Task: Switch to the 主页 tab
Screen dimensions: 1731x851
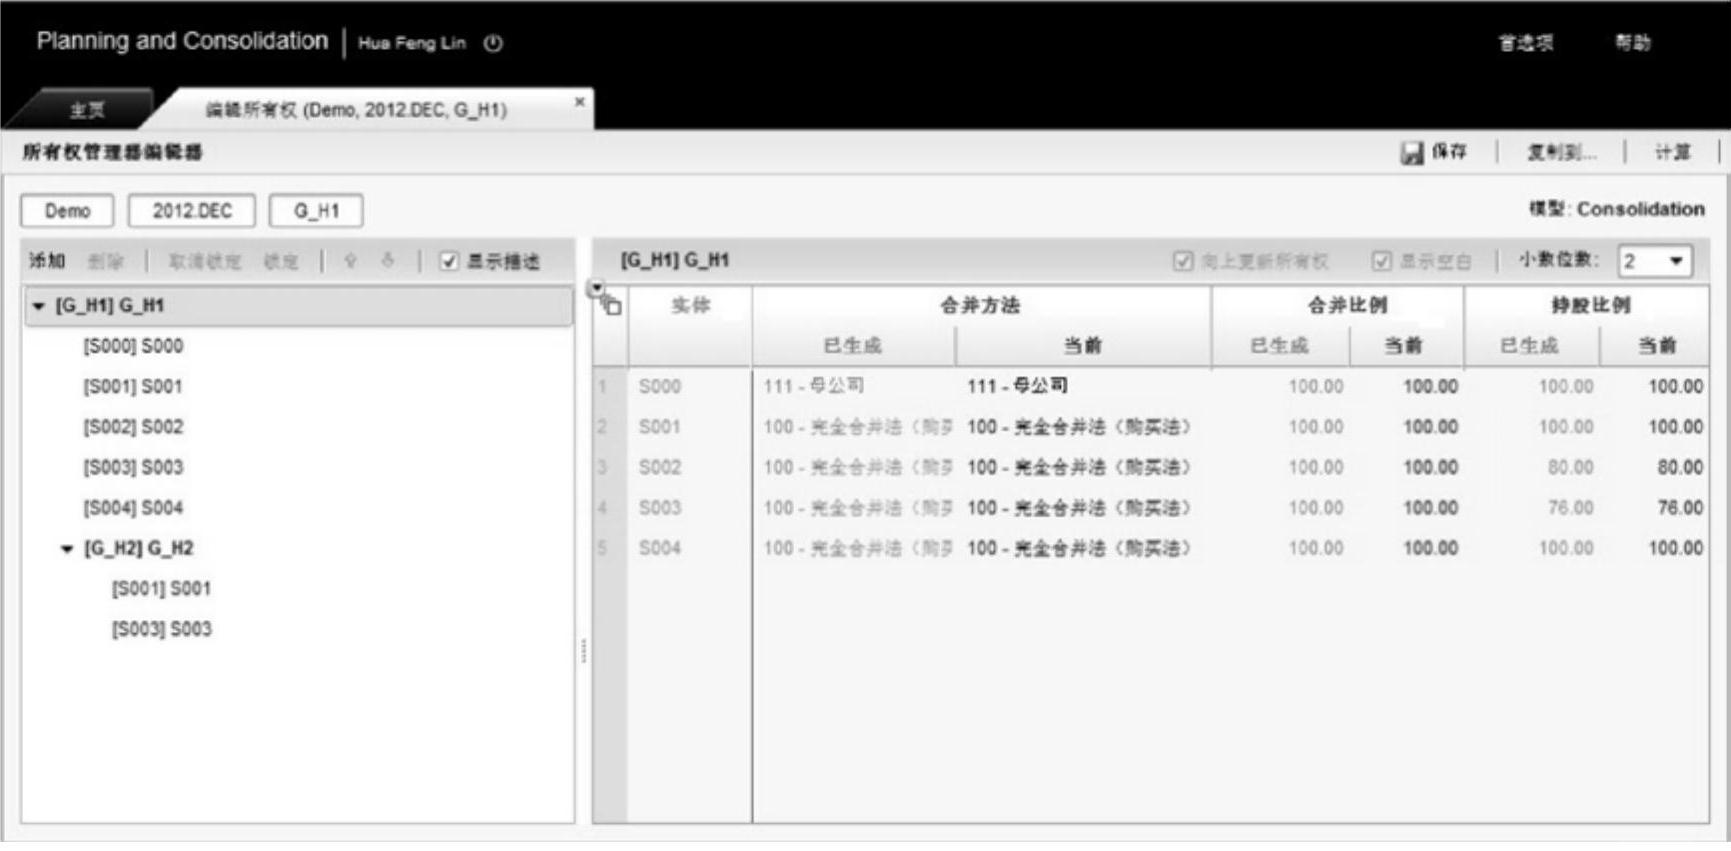Action: point(87,110)
